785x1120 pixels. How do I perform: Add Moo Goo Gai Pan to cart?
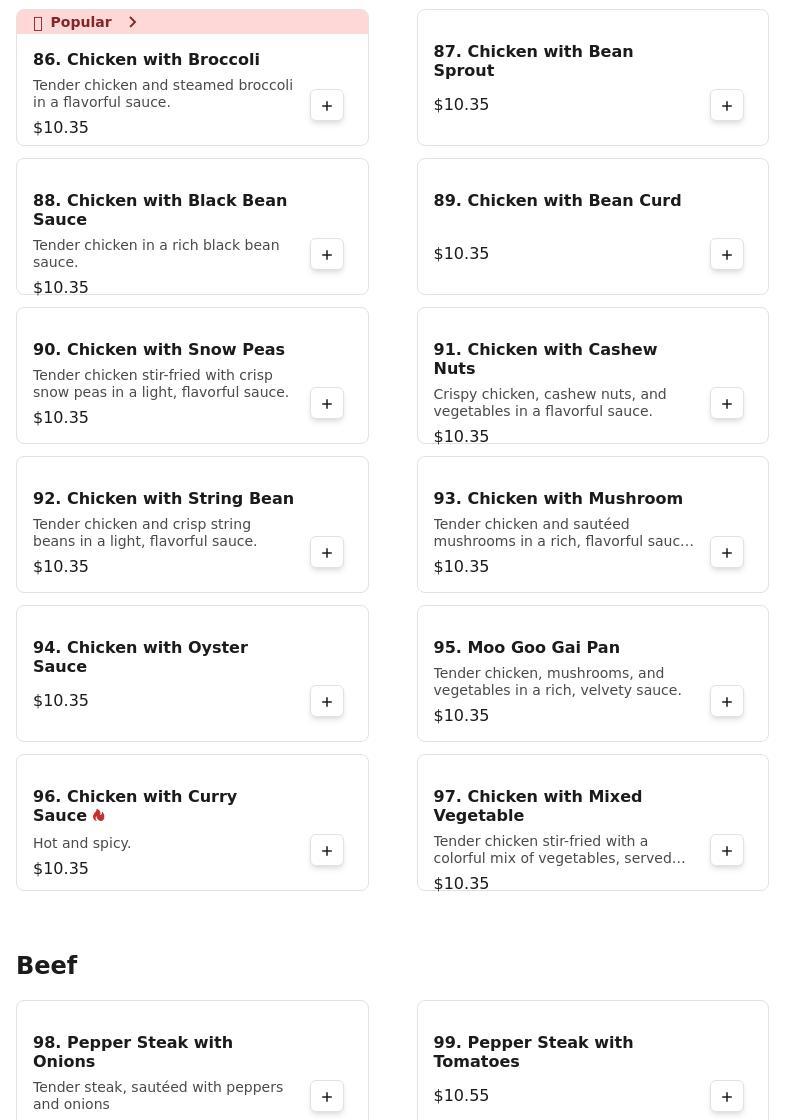[x=727, y=702]
